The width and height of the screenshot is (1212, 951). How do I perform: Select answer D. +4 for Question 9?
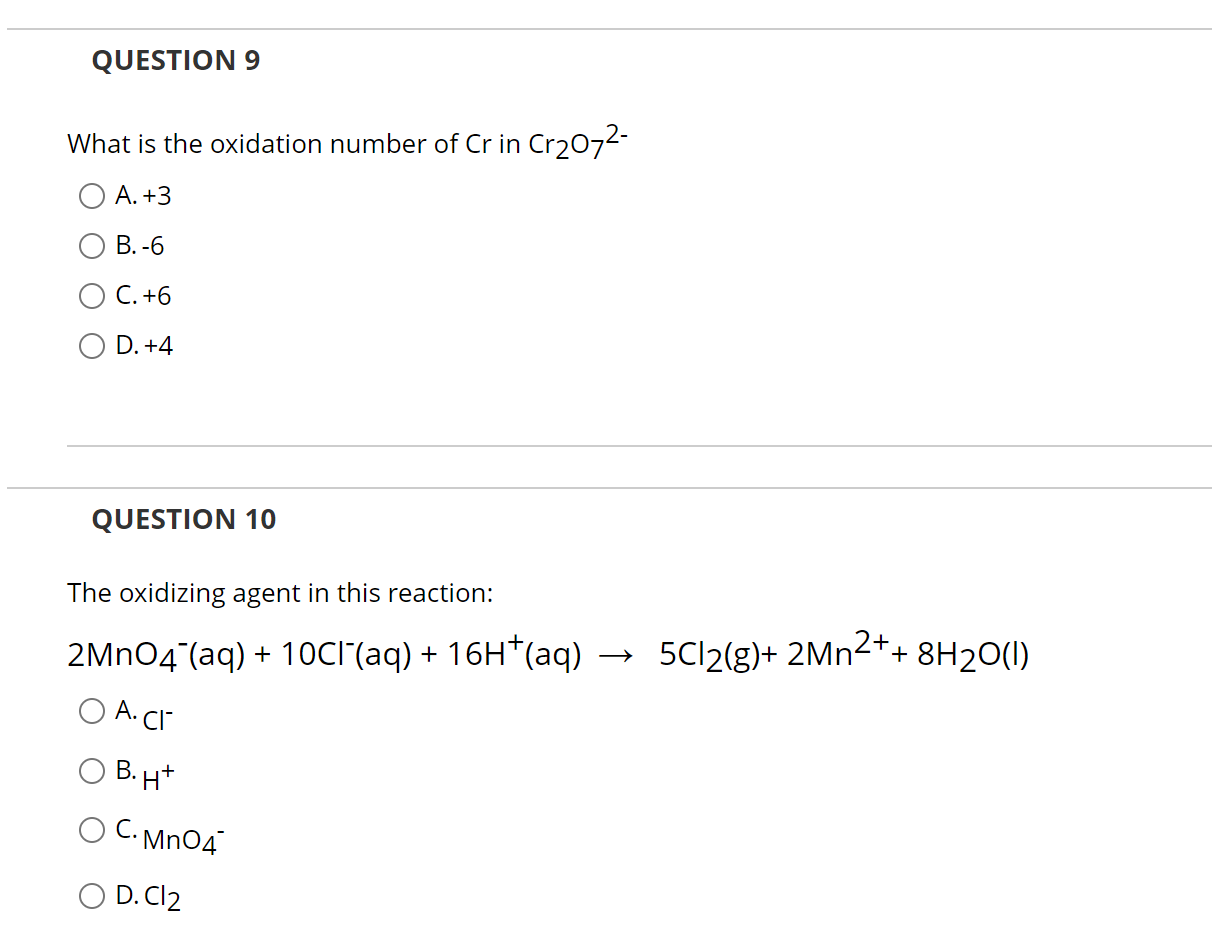click(91, 346)
